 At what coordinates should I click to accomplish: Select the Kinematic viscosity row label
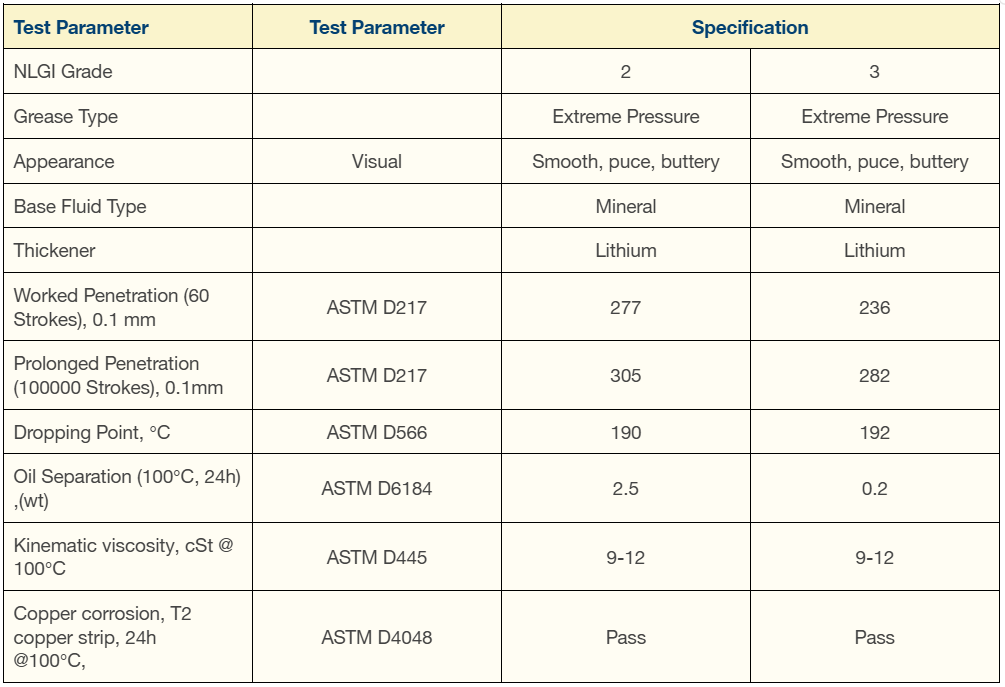click(123, 557)
